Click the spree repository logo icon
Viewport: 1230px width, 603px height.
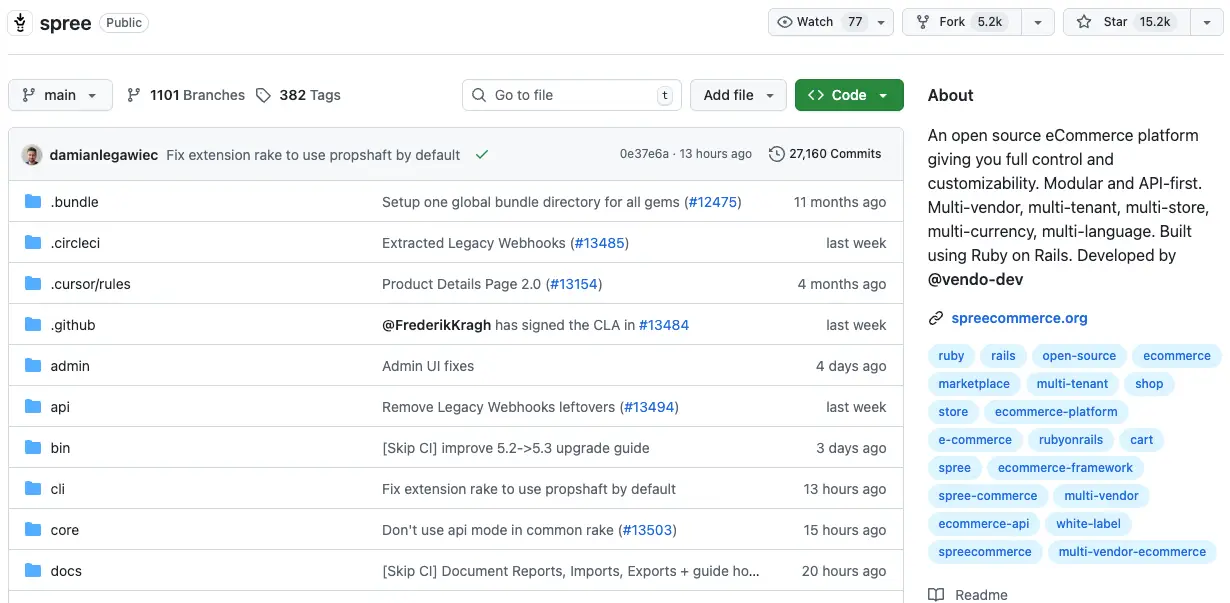[20, 22]
